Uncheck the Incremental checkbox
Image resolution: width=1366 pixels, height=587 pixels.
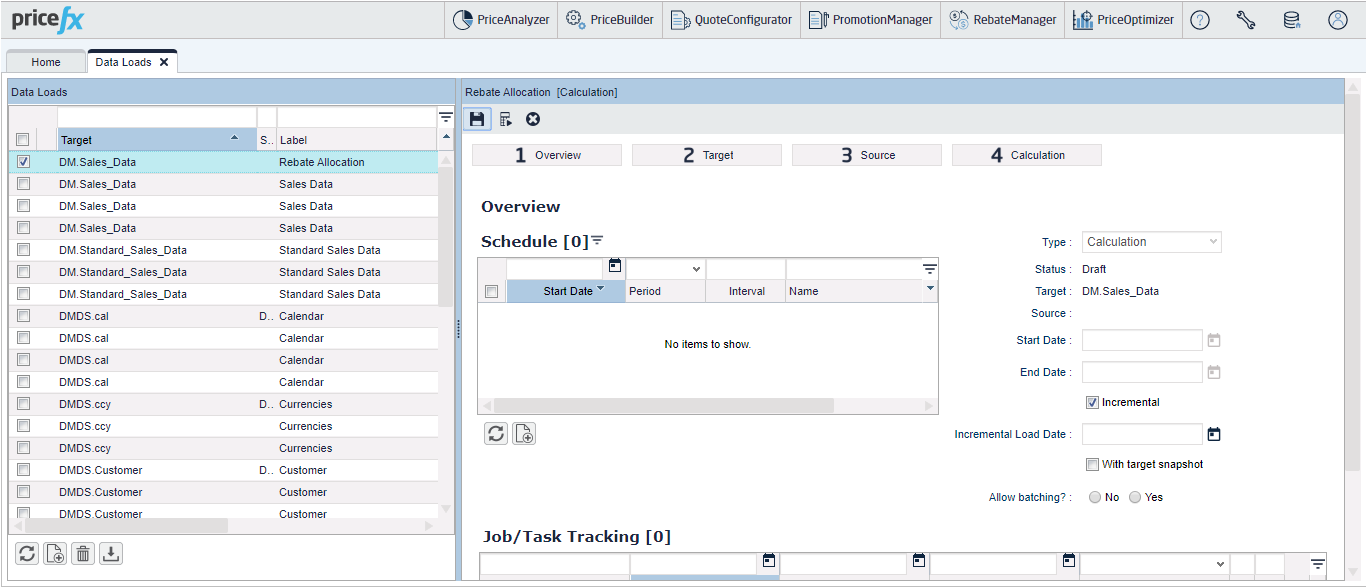pyautogui.click(x=1092, y=402)
